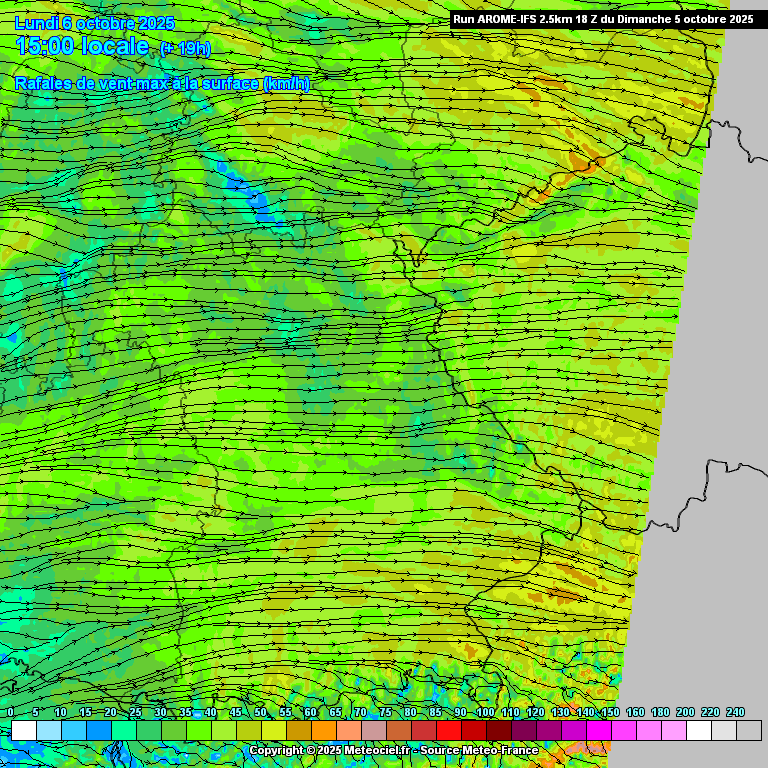Click the 'Lundi 6 octobre 2025' date text
The image size is (768, 768).
pyautogui.click(x=95, y=23)
